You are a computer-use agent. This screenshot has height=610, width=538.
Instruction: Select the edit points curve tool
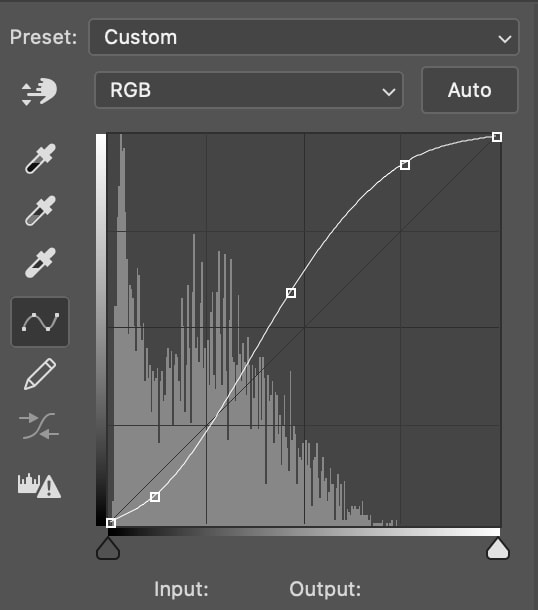[40, 322]
